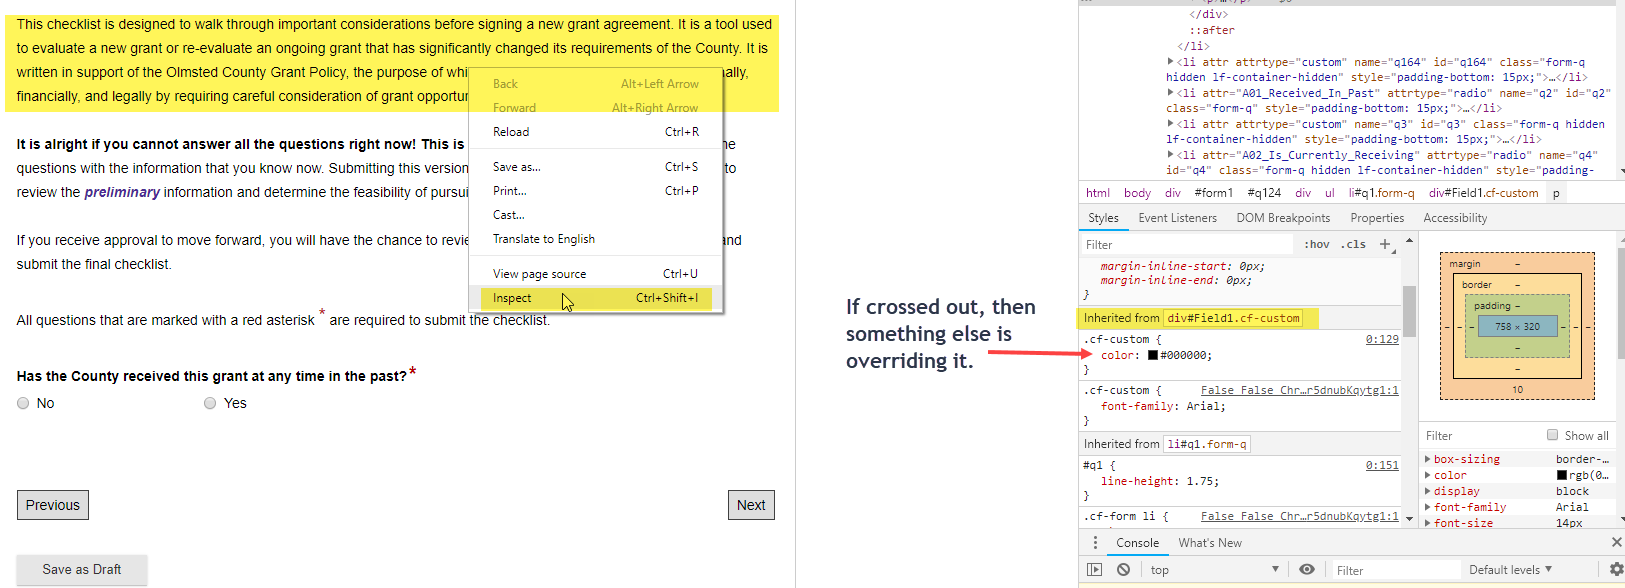Create a live expression using the eye icon
1625x588 pixels.
click(x=1307, y=570)
